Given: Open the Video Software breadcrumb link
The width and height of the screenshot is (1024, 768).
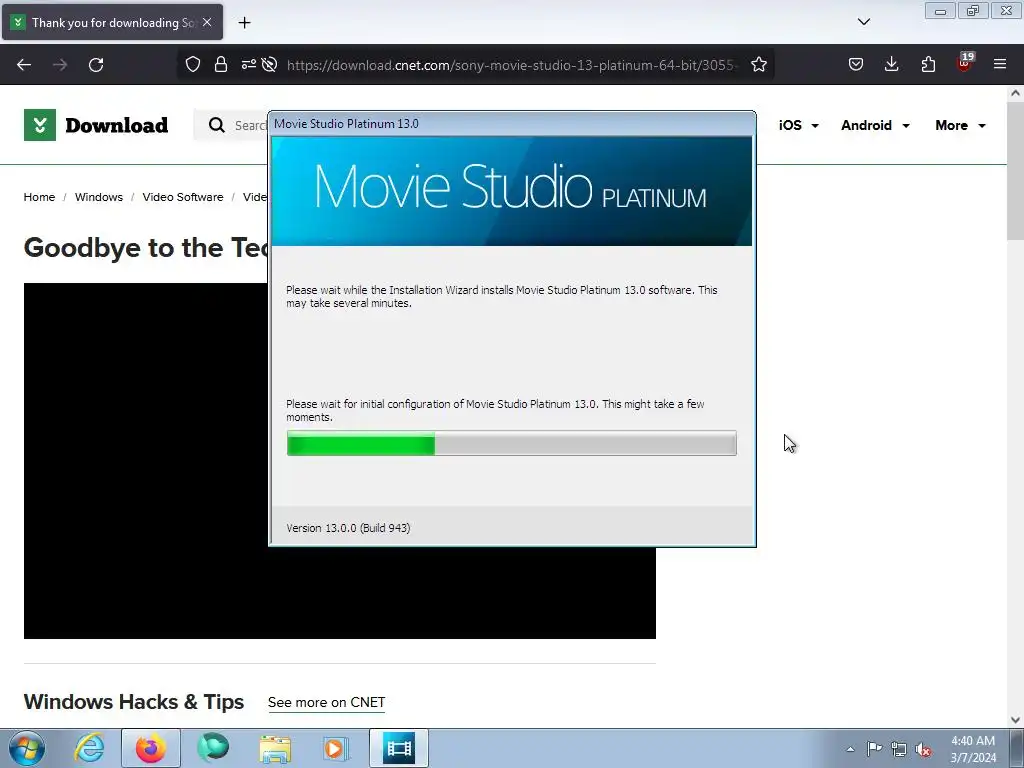Looking at the screenshot, I should [183, 197].
